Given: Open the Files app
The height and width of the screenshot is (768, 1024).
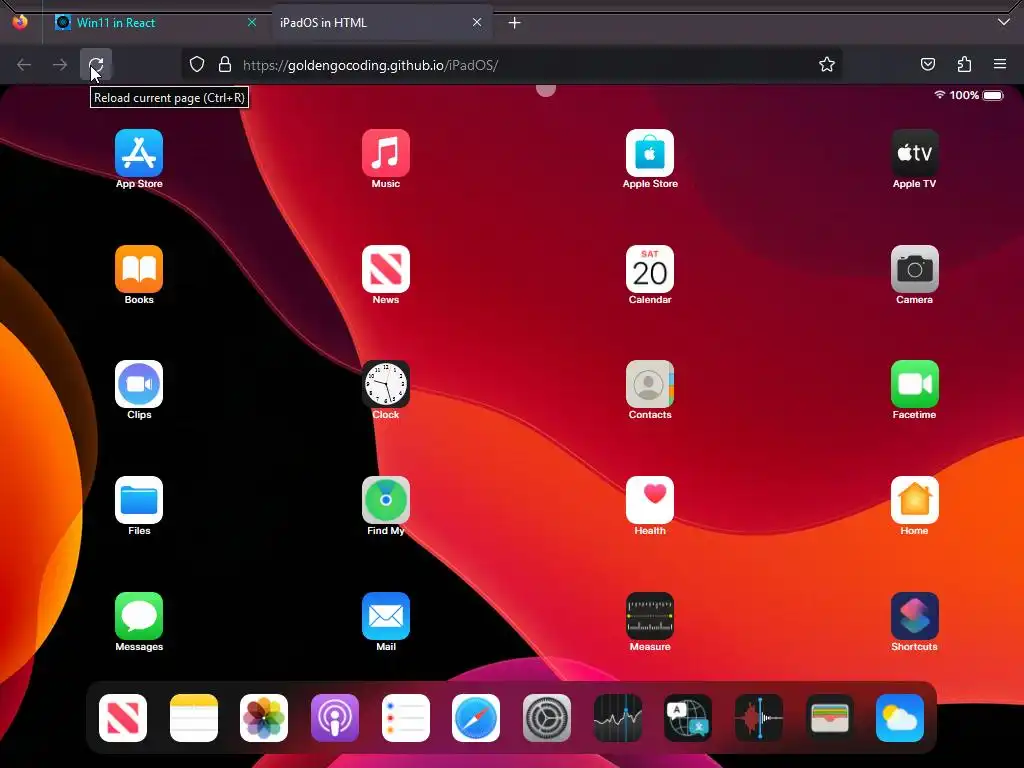Looking at the screenshot, I should [138, 500].
